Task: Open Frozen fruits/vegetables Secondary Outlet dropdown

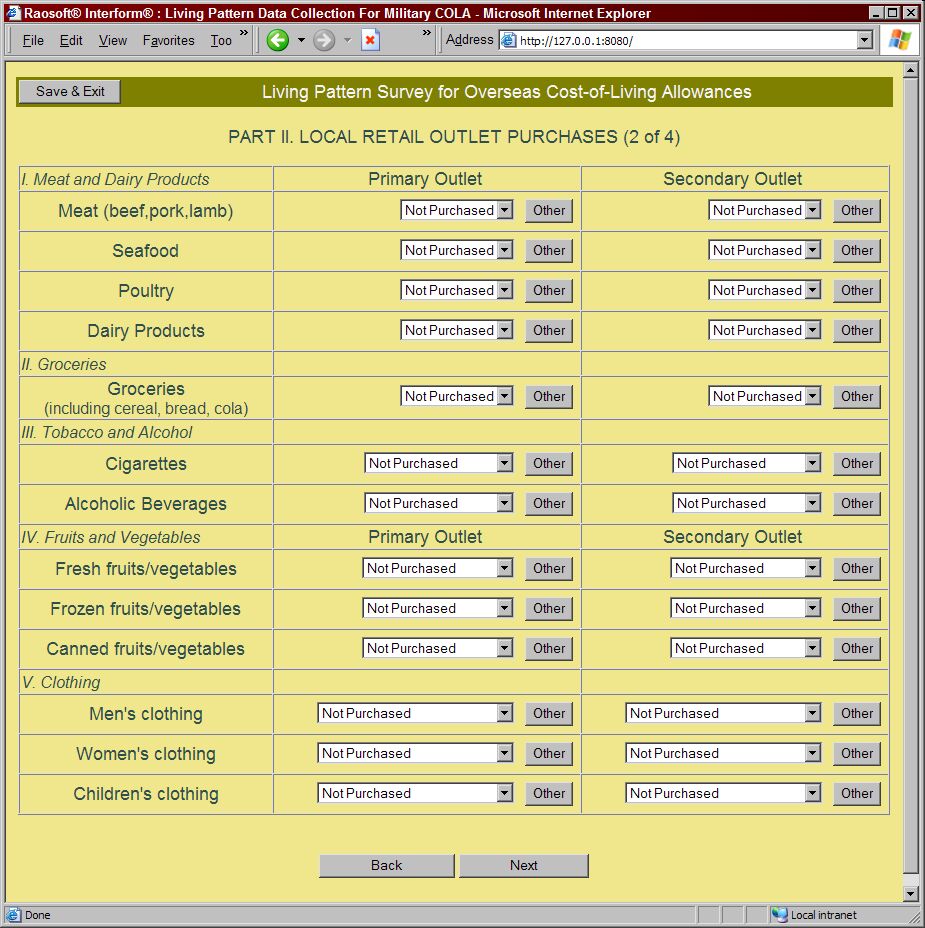Action: coord(746,608)
